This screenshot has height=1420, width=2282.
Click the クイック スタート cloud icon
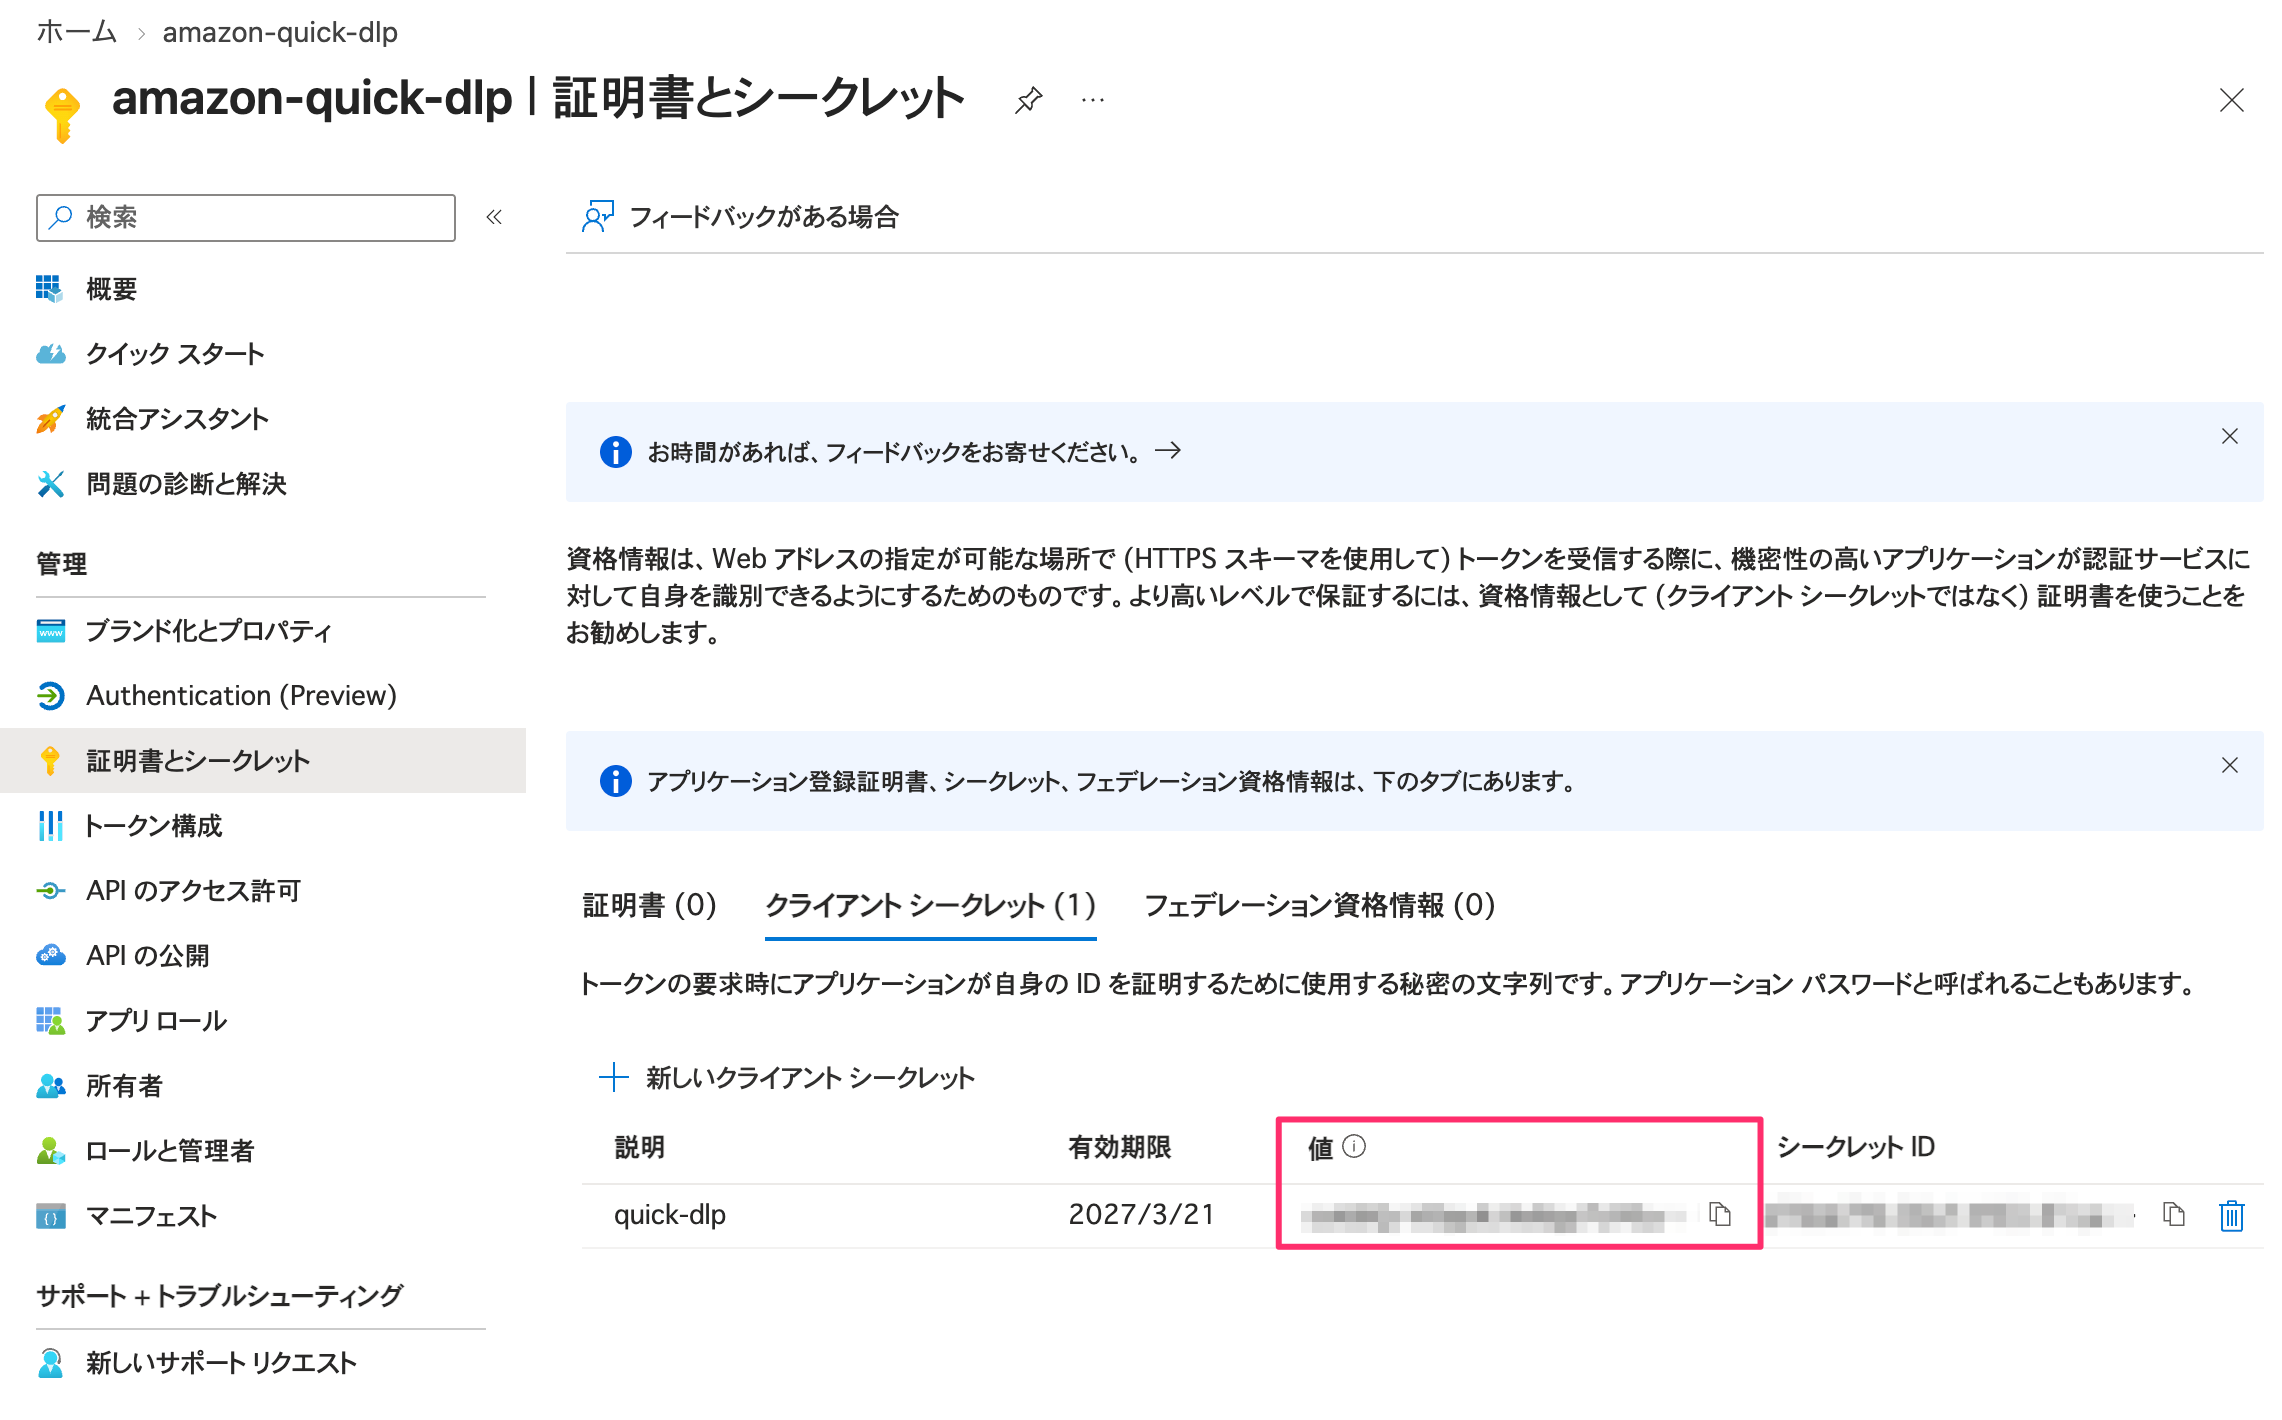click(50, 354)
